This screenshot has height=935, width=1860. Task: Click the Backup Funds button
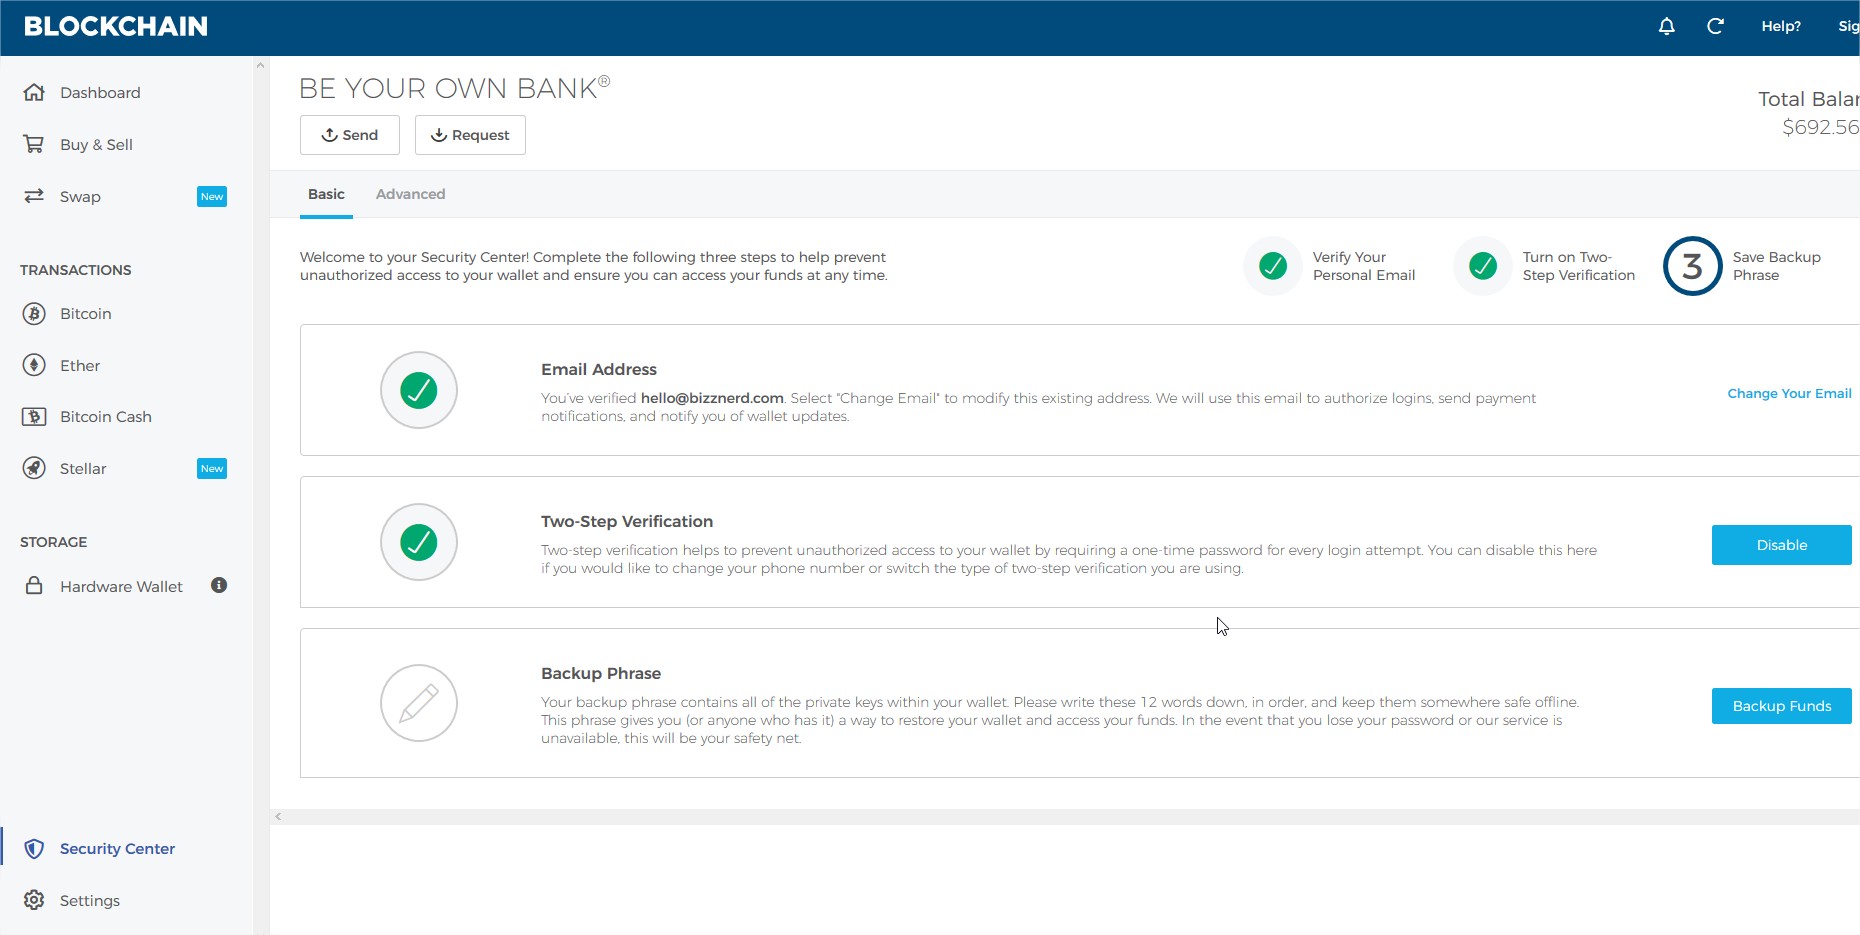(1781, 706)
